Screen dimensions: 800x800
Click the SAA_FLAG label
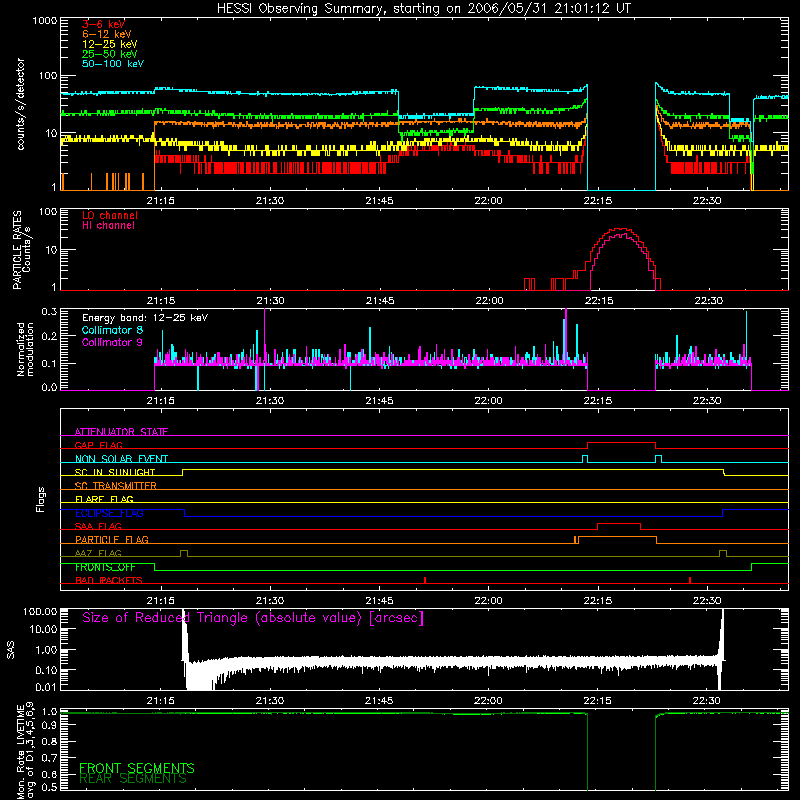[98, 526]
